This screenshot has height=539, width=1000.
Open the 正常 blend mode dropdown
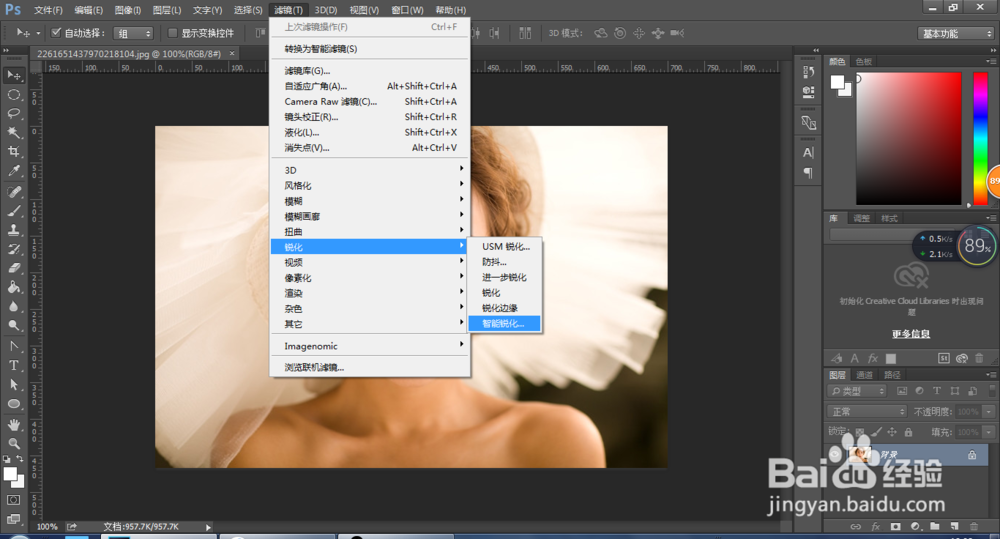point(867,411)
